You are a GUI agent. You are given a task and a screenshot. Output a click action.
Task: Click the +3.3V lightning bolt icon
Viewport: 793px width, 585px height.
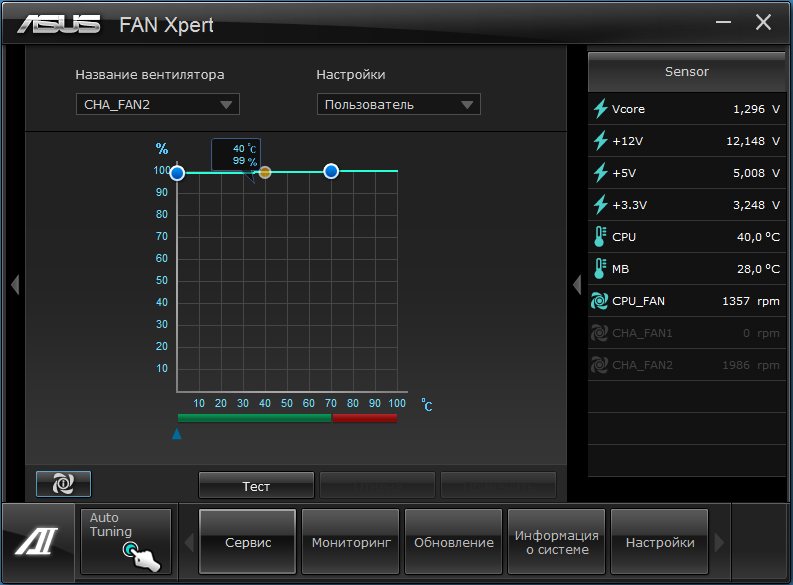[x=600, y=205]
